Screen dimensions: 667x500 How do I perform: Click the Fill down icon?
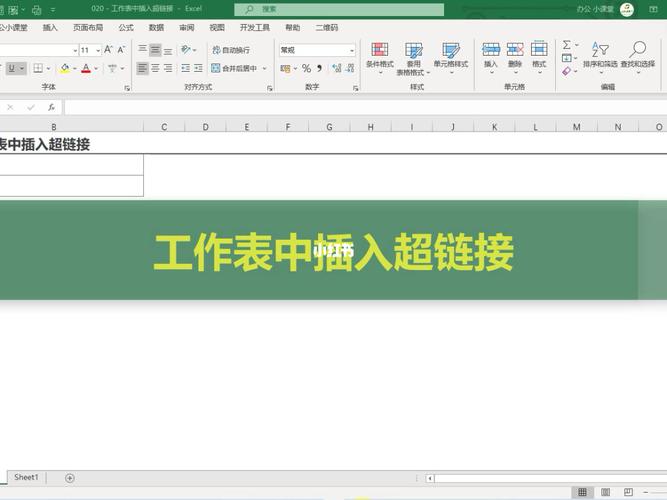pos(567,58)
